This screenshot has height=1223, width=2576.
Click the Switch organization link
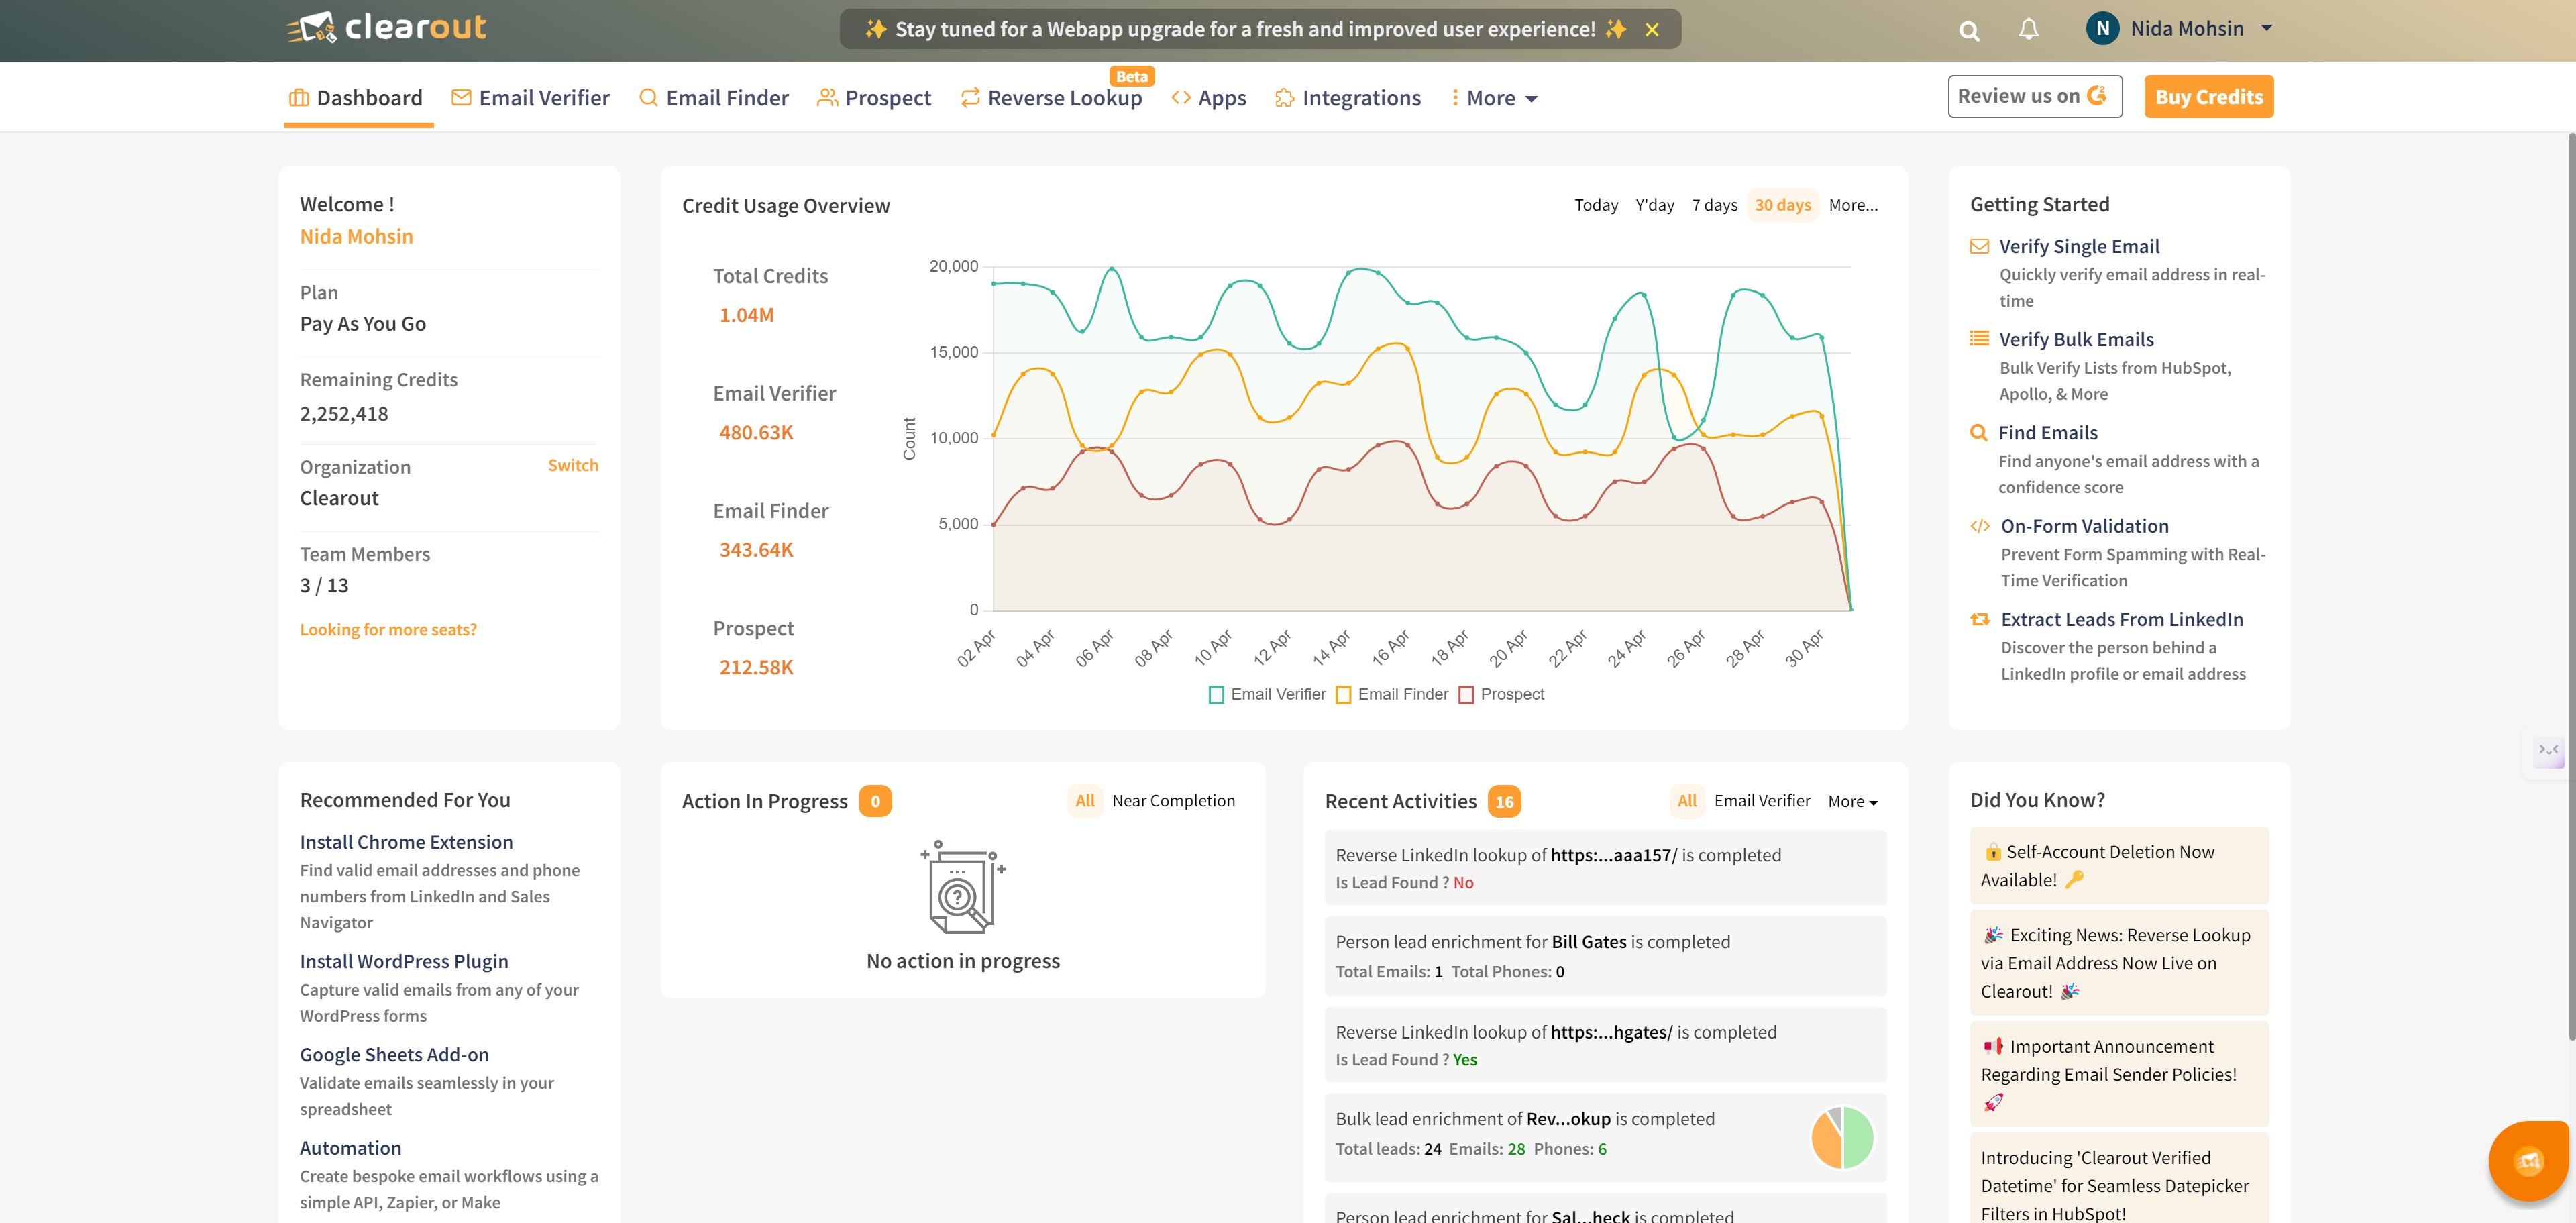tap(572, 465)
